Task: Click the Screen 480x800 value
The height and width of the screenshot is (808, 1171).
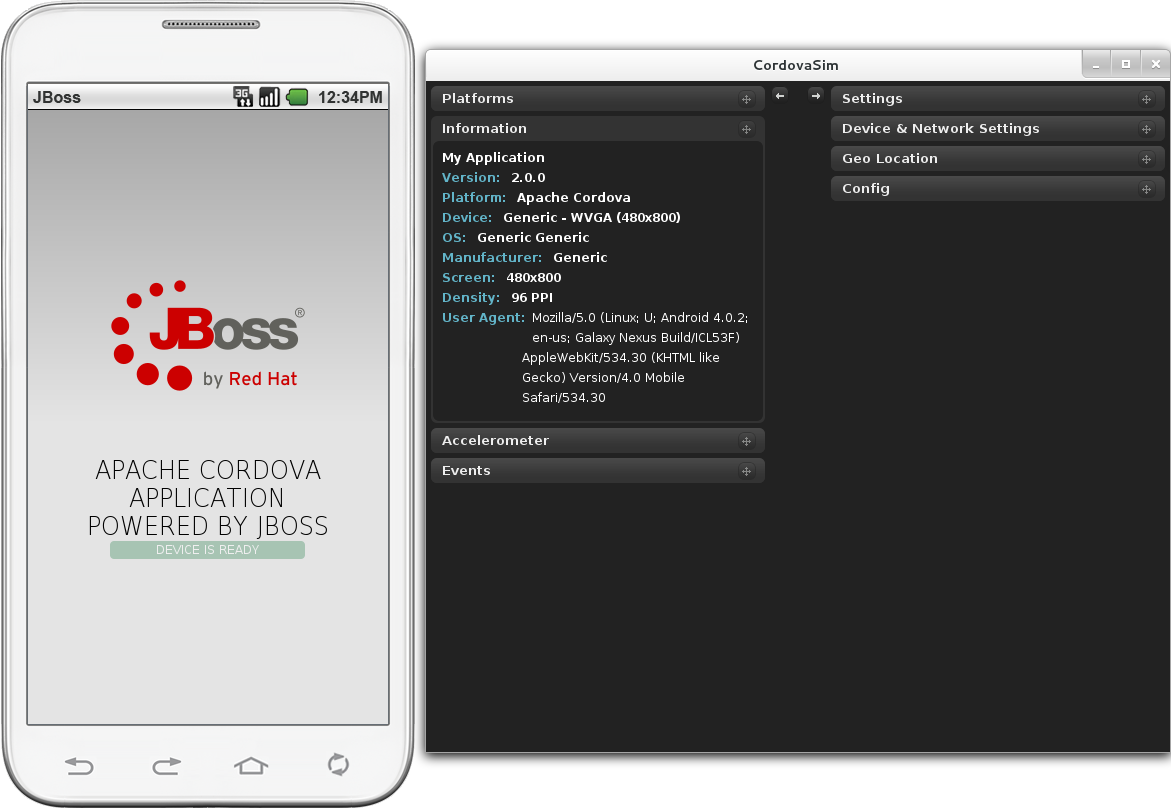Action: tap(533, 278)
